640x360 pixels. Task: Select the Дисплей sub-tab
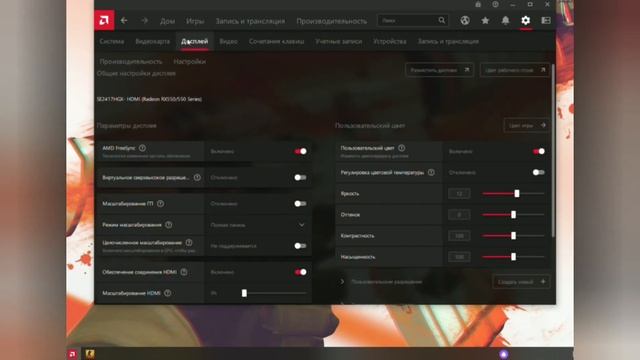tap(194, 41)
